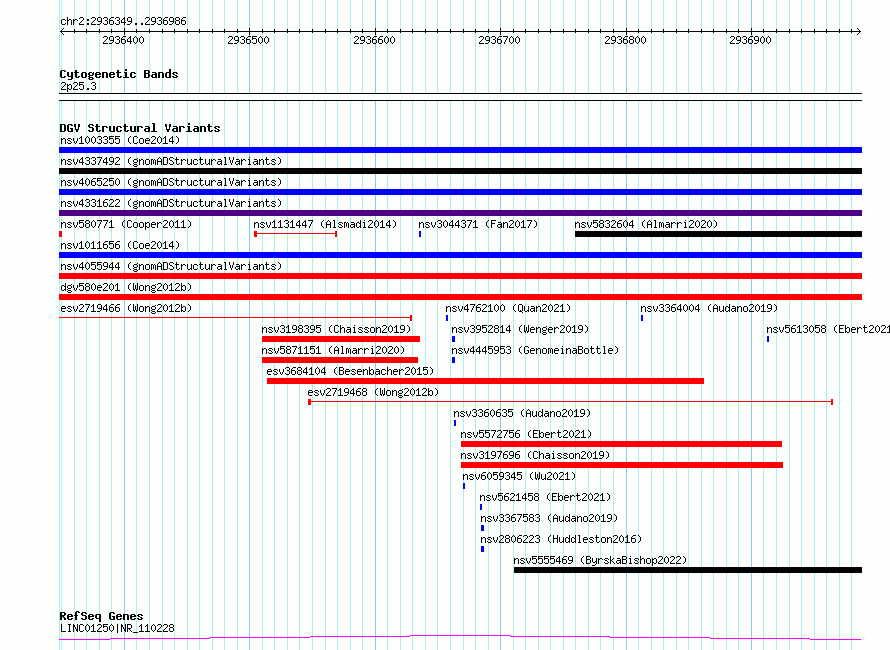Select nsv6059345 (Wu2021) label
The height and width of the screenshot is (650, 890).
point(519,476)
